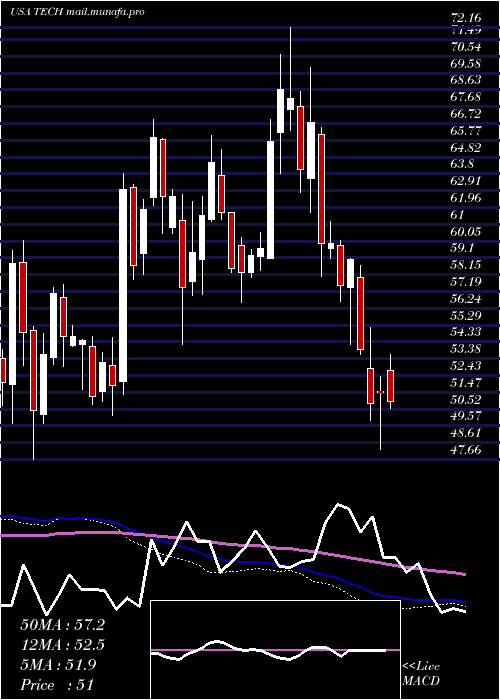
Task: Click the 55.29 price axis label
Action: click(x=466, y=316)
